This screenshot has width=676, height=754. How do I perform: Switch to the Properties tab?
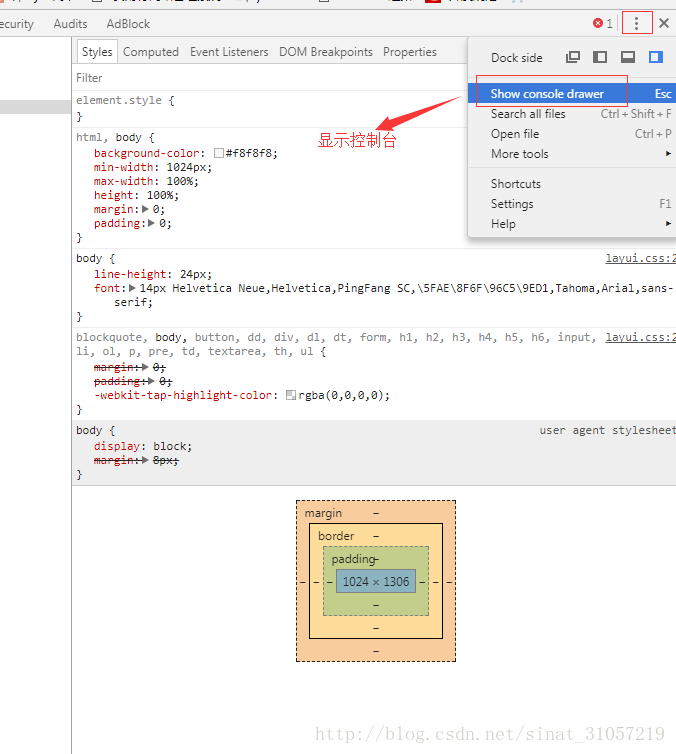pos(410,51)
